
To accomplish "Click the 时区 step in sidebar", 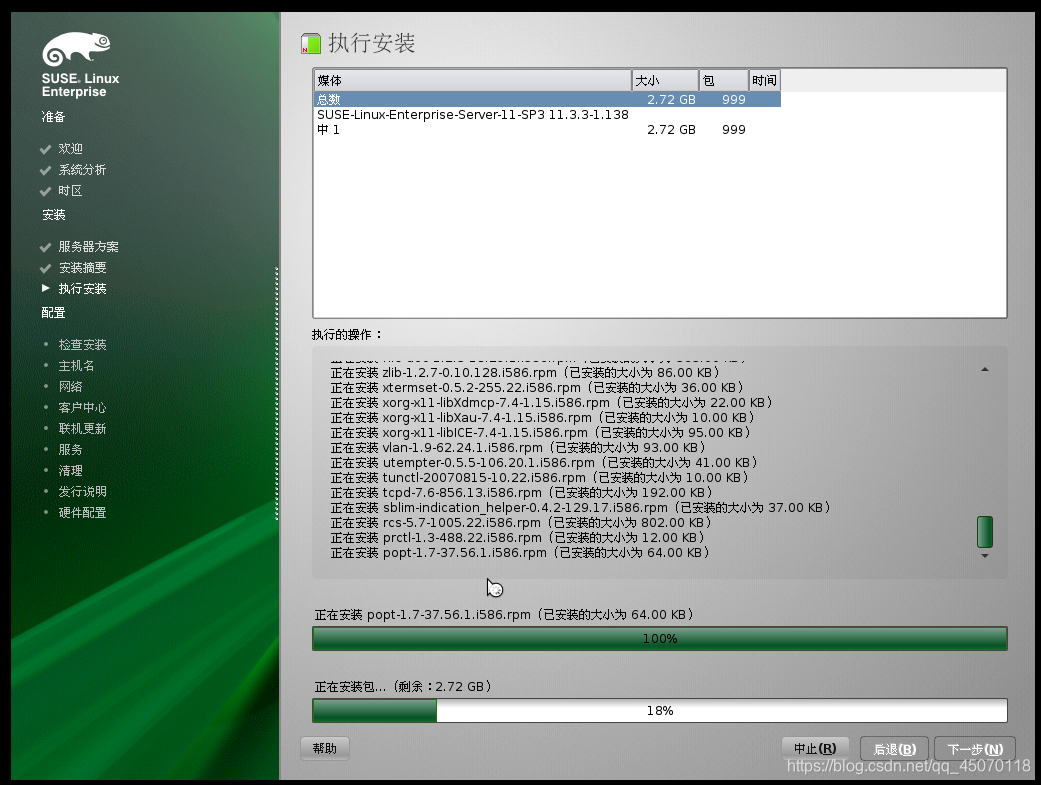I will coord(70,191).
